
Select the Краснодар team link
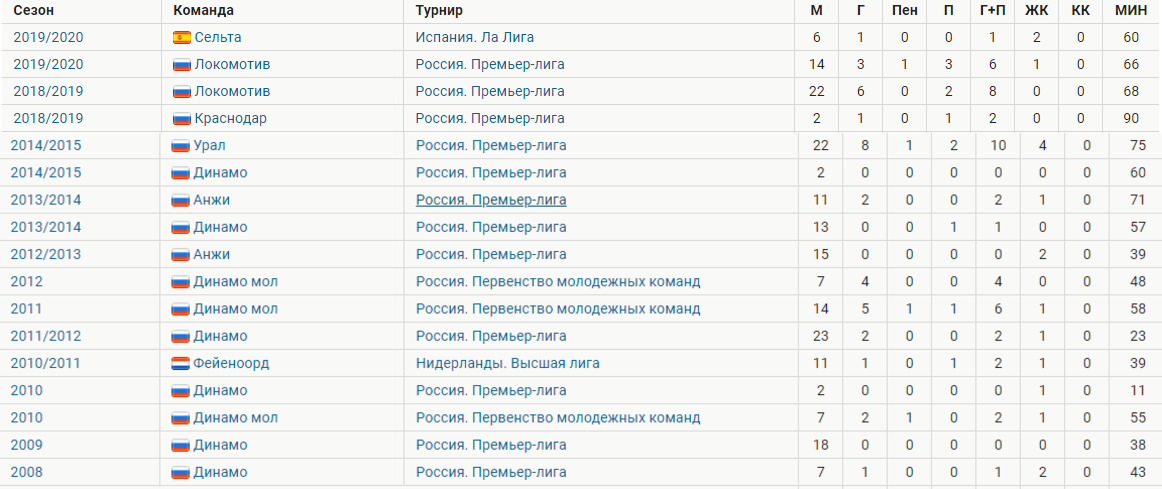point(230,119)
